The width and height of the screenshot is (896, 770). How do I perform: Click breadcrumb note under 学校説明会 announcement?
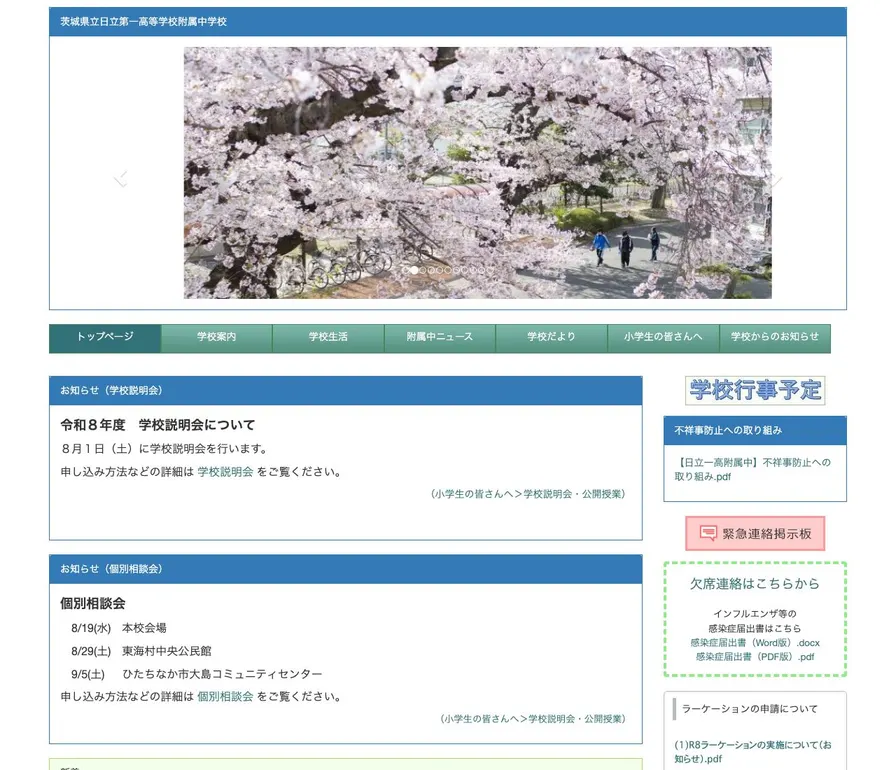528,494
